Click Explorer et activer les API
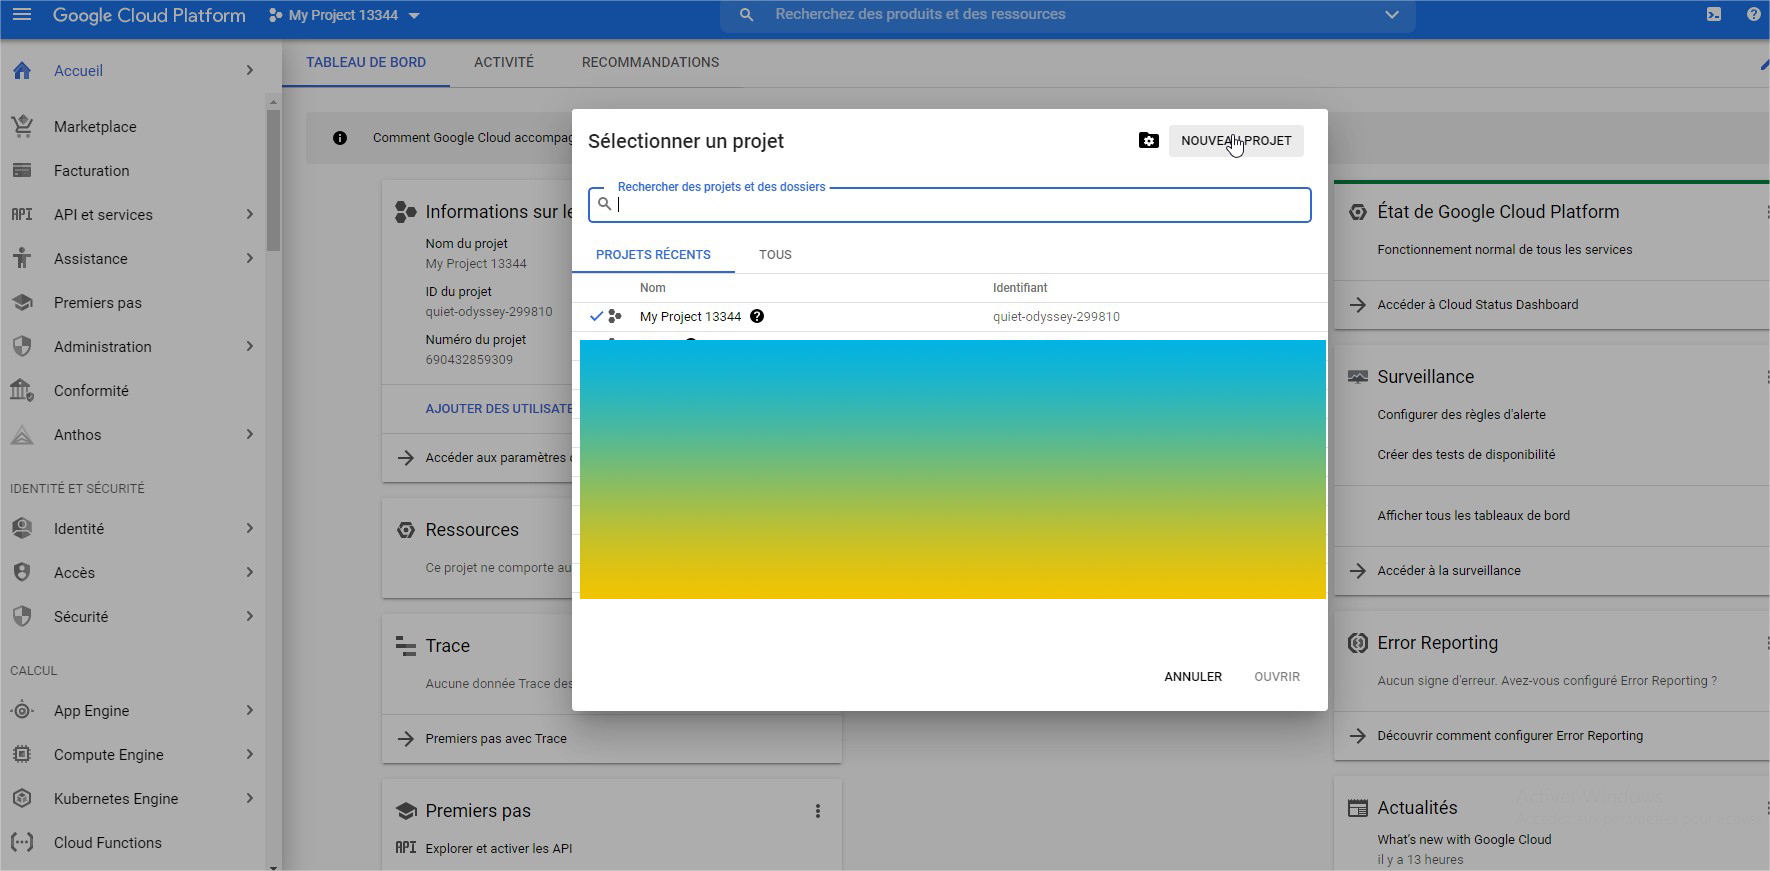 click(499, 849)
